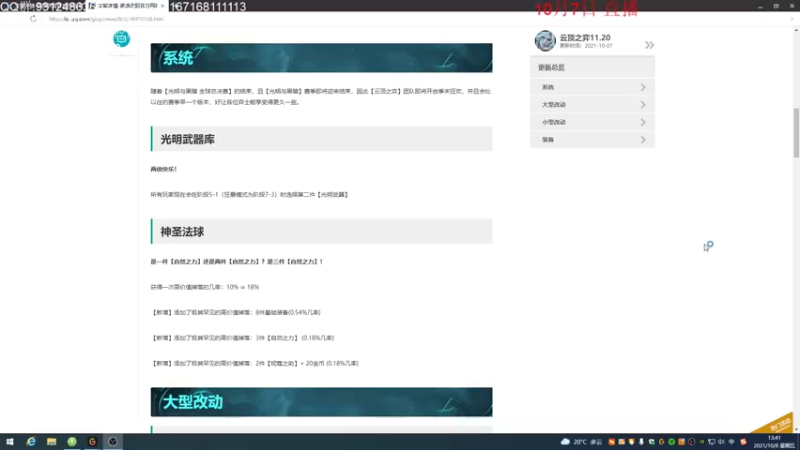Close the article browser tab
Screen dimensions: 800x450
pos(162,6)
